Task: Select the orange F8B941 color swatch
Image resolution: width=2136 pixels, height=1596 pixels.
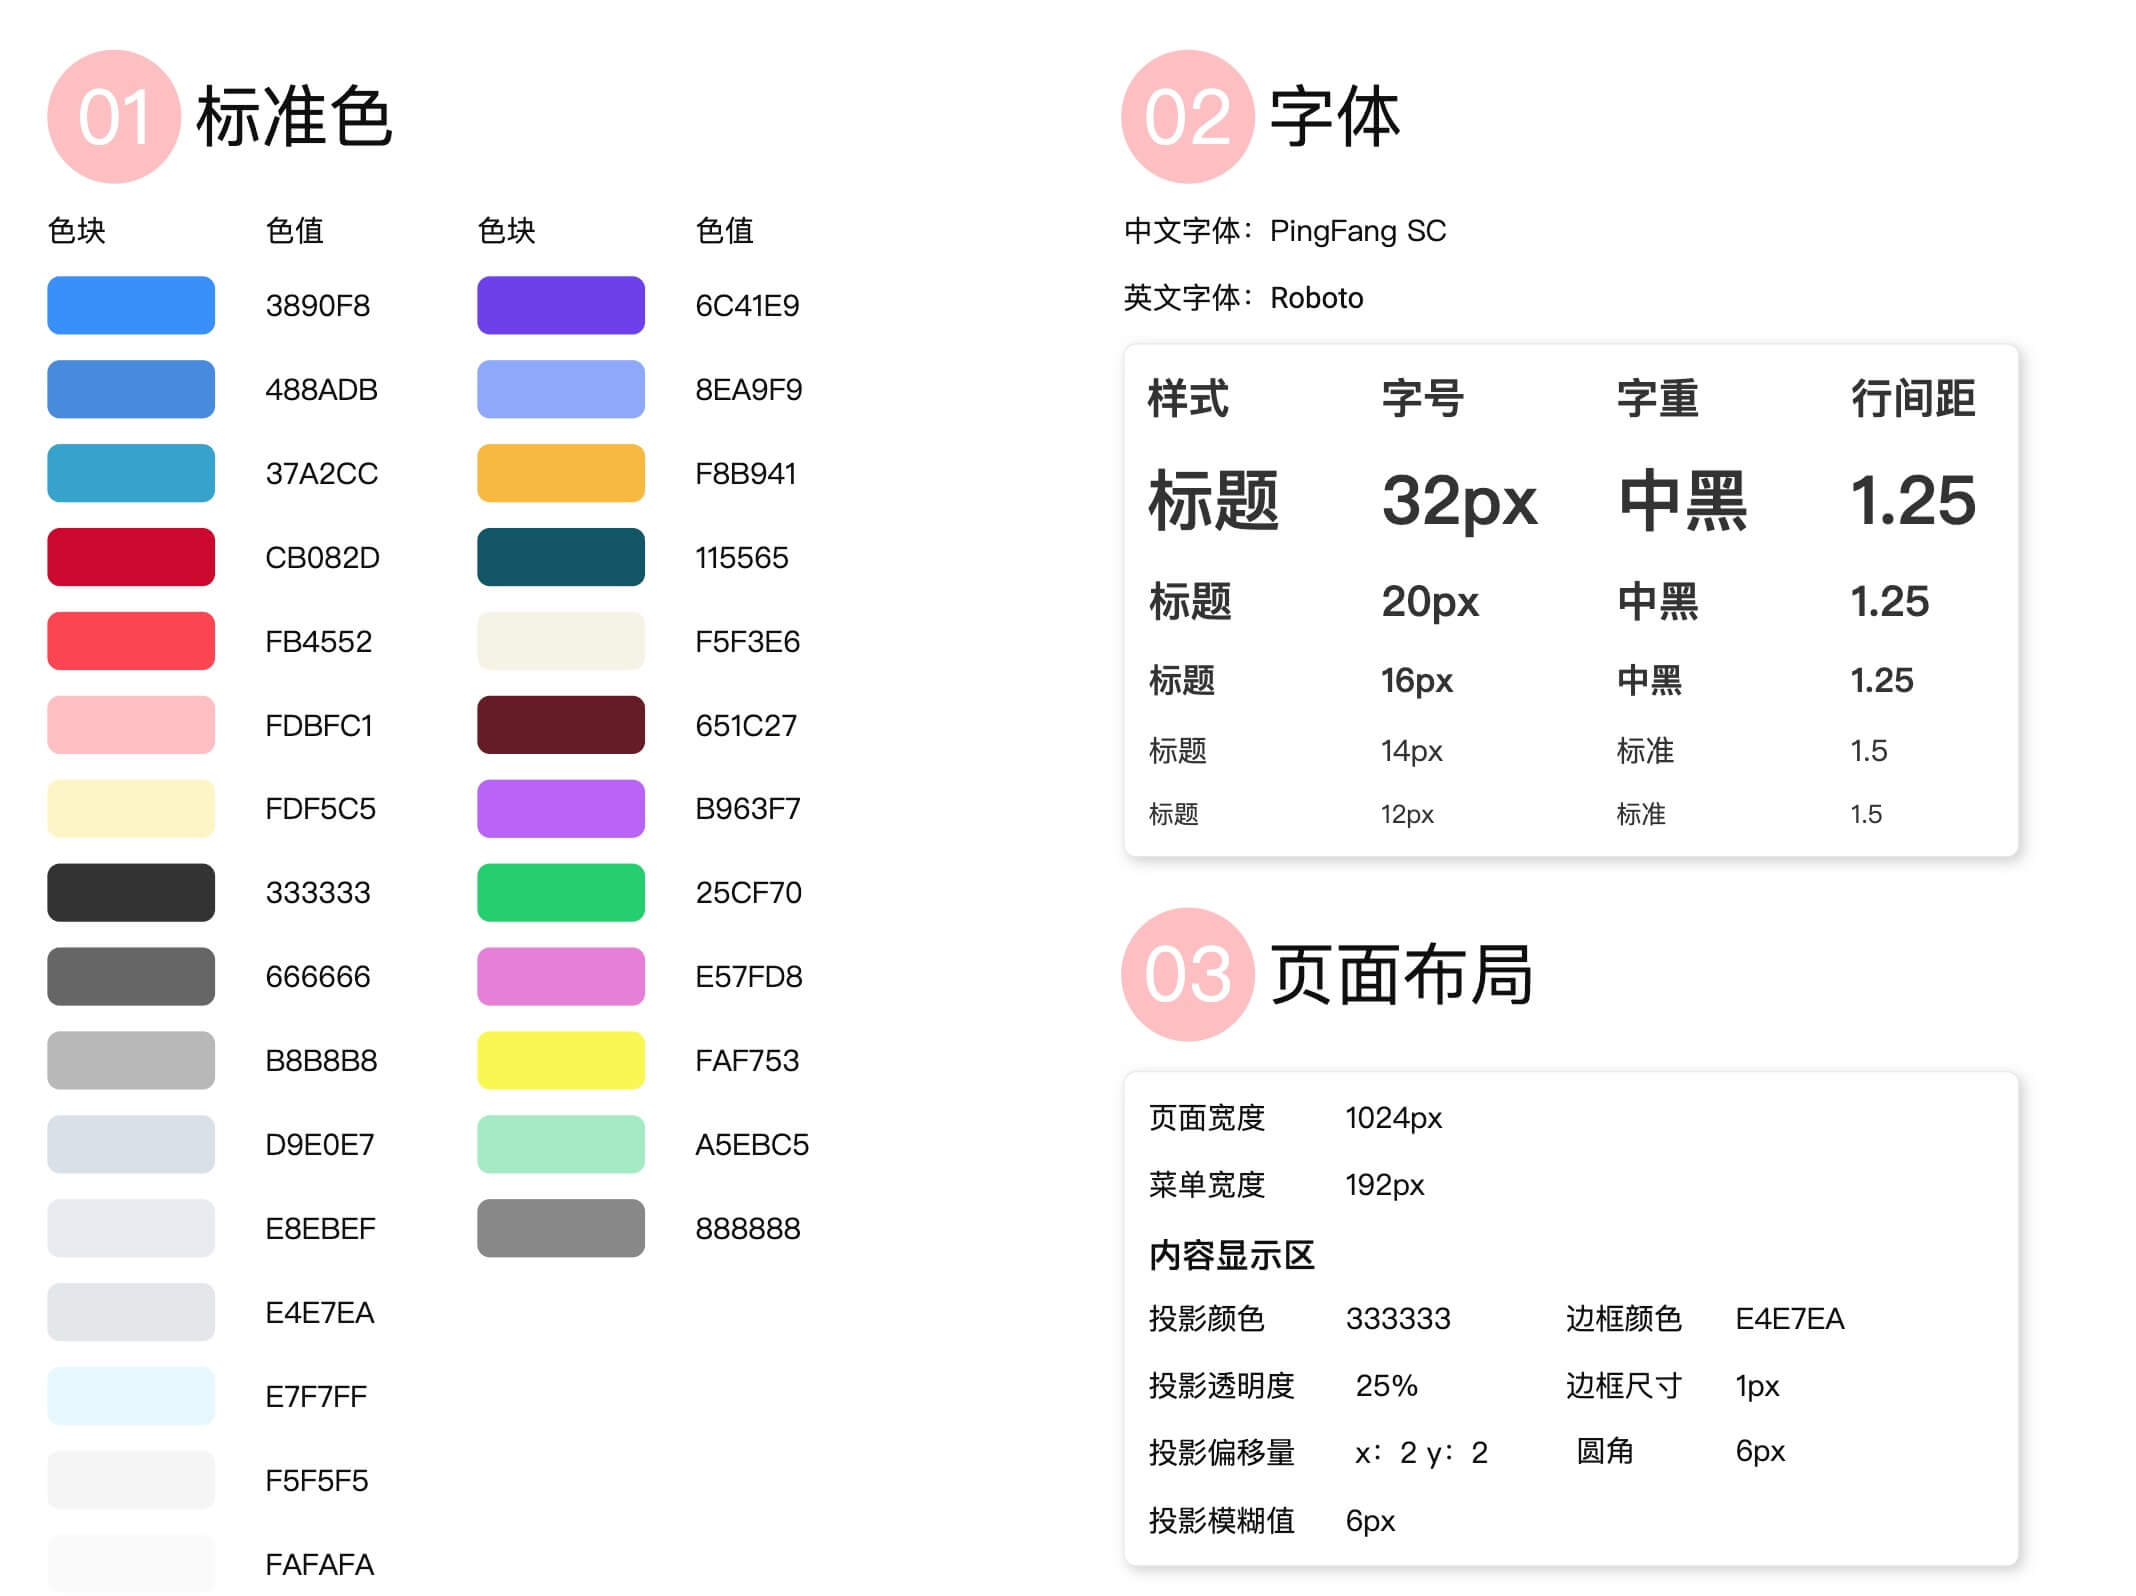Action: pos(560,473)
